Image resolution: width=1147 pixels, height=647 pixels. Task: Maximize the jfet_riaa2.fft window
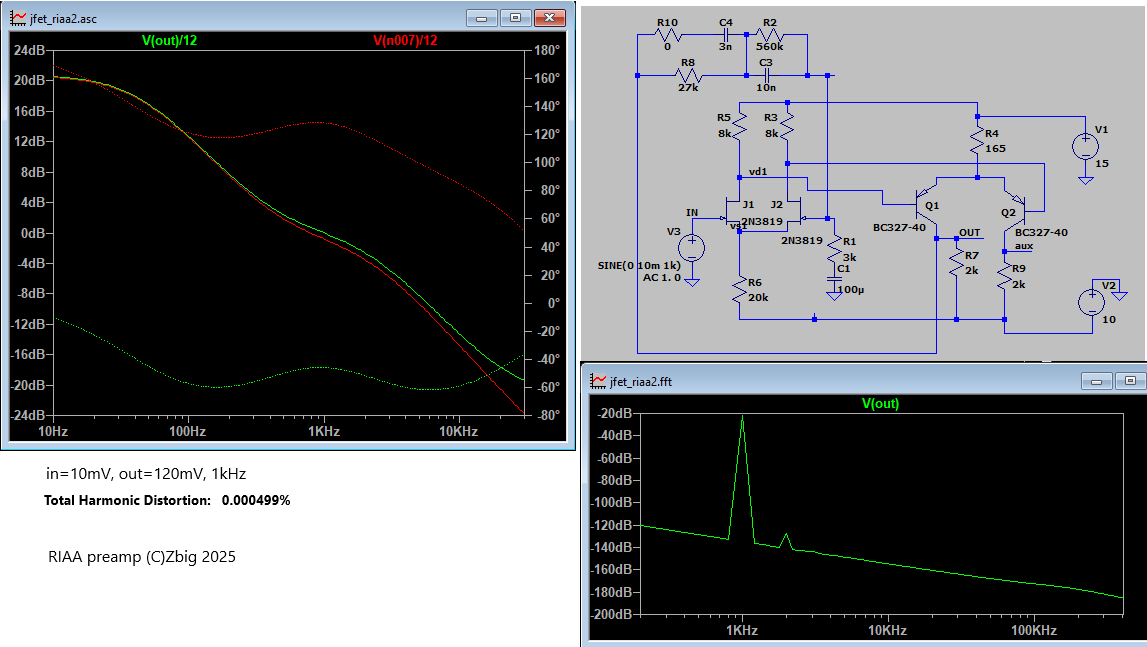[1130, 381]
